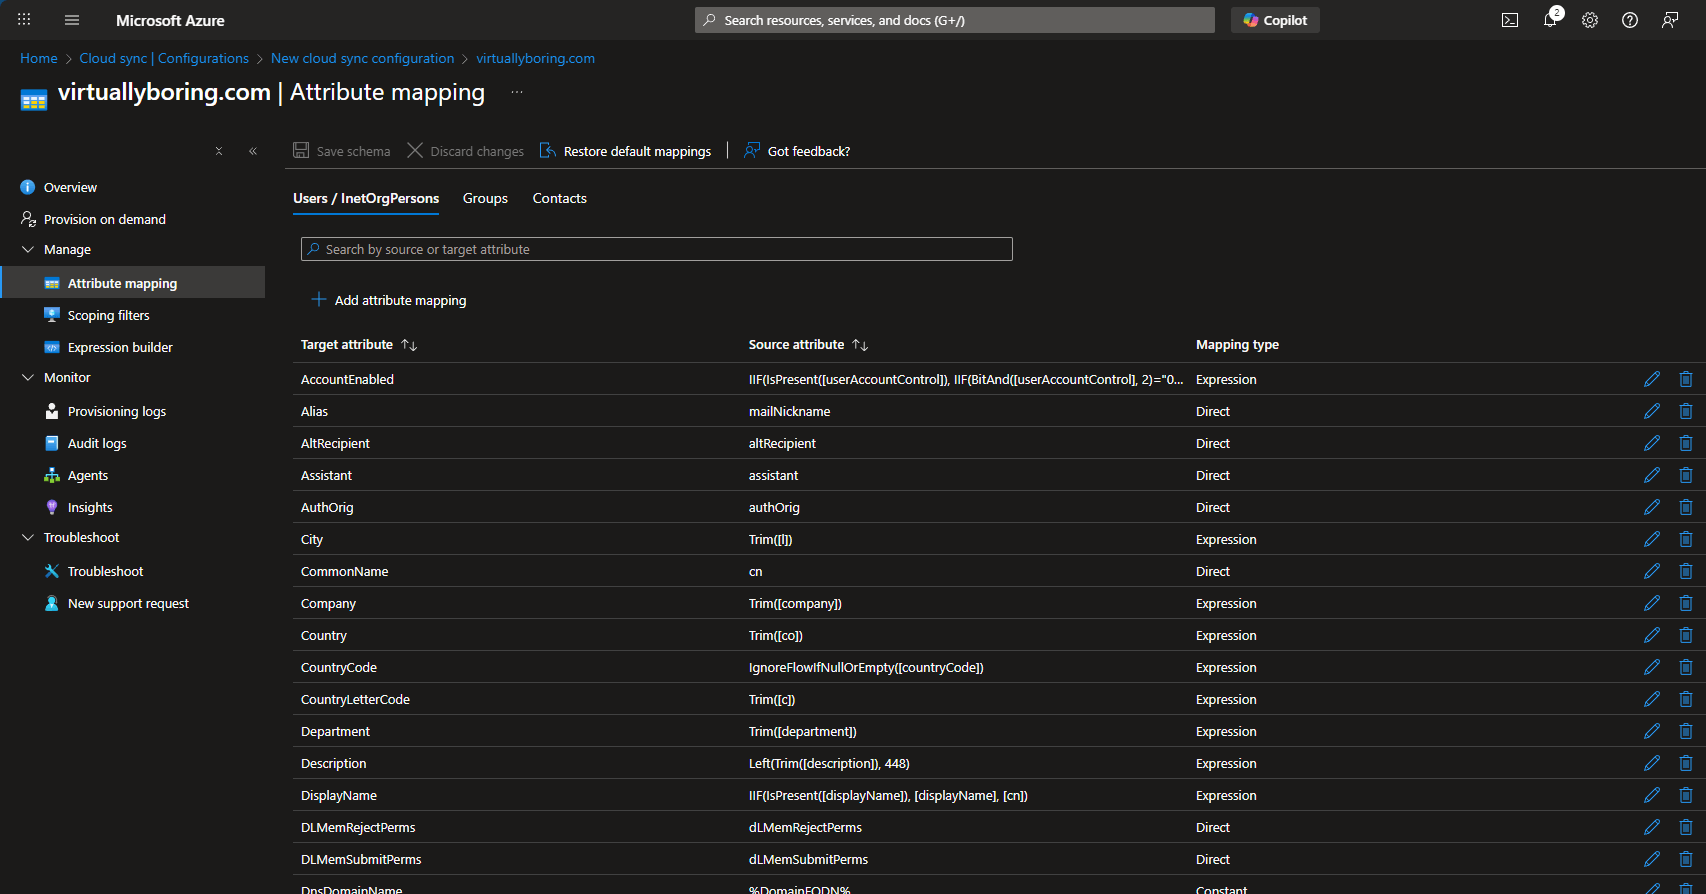Delete the Department mapping
Viewport: 1706px width, 894px height.
click(1686, 731)
